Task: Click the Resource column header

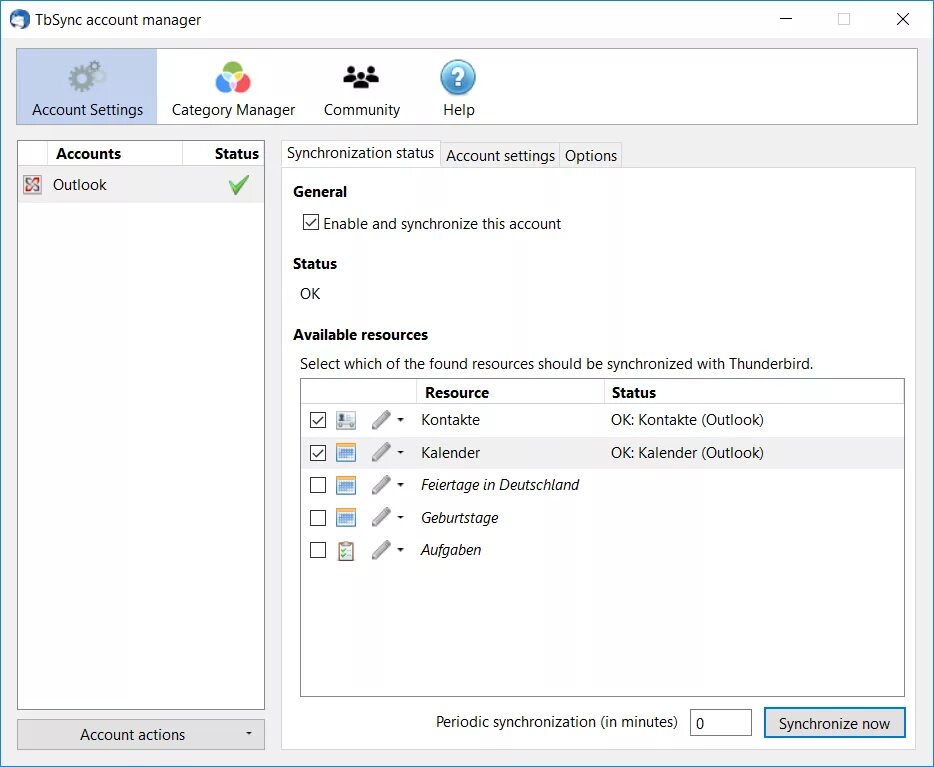Action: [510, 392]
